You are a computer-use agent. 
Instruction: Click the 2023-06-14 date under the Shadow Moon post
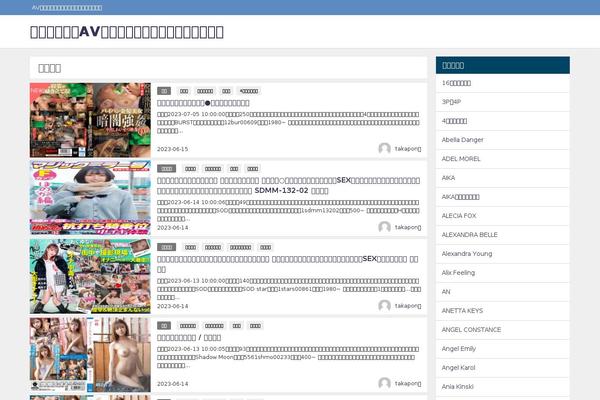173,384
